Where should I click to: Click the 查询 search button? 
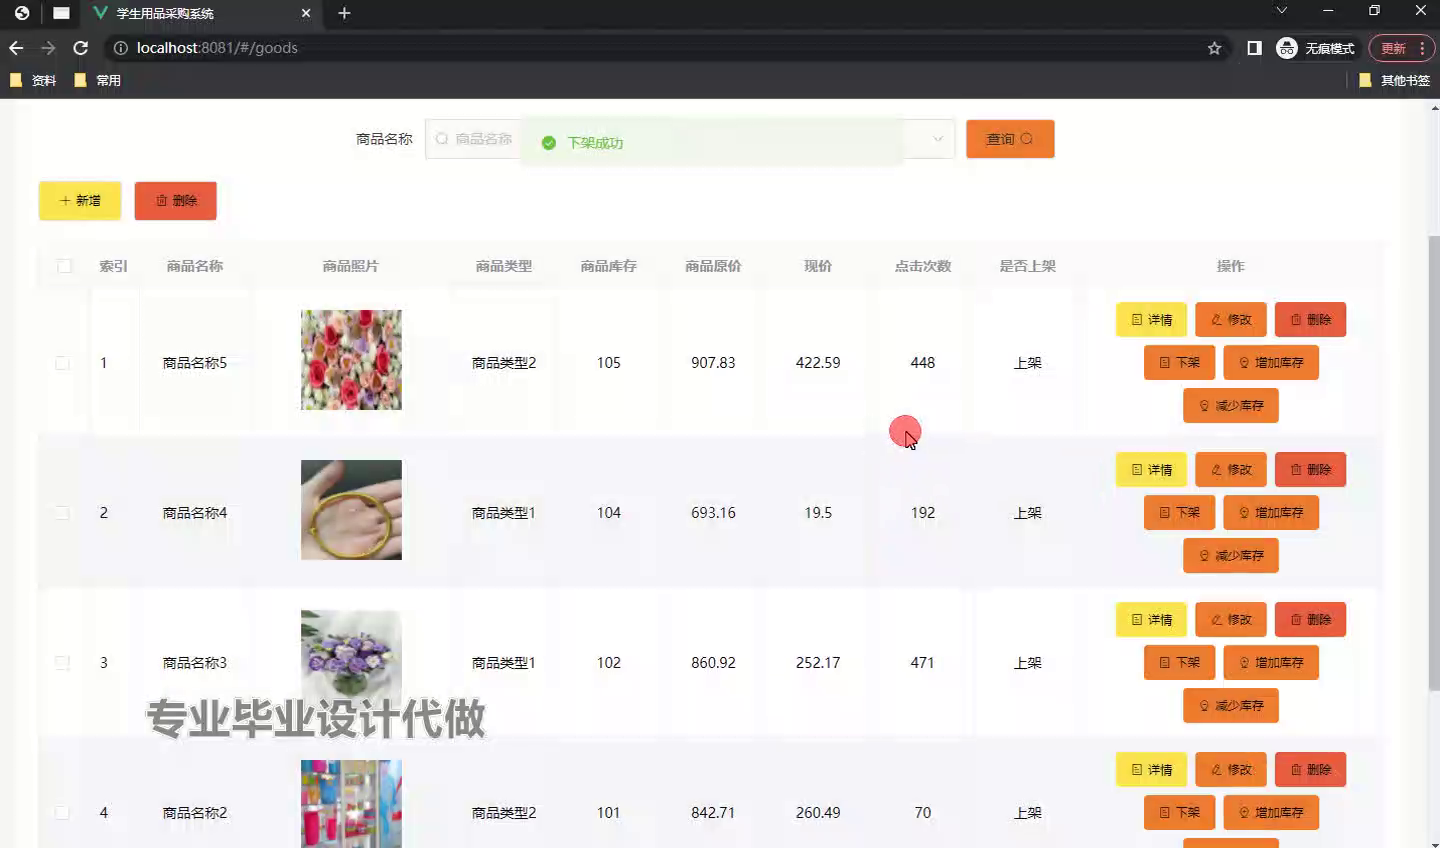coord(1010,139)
